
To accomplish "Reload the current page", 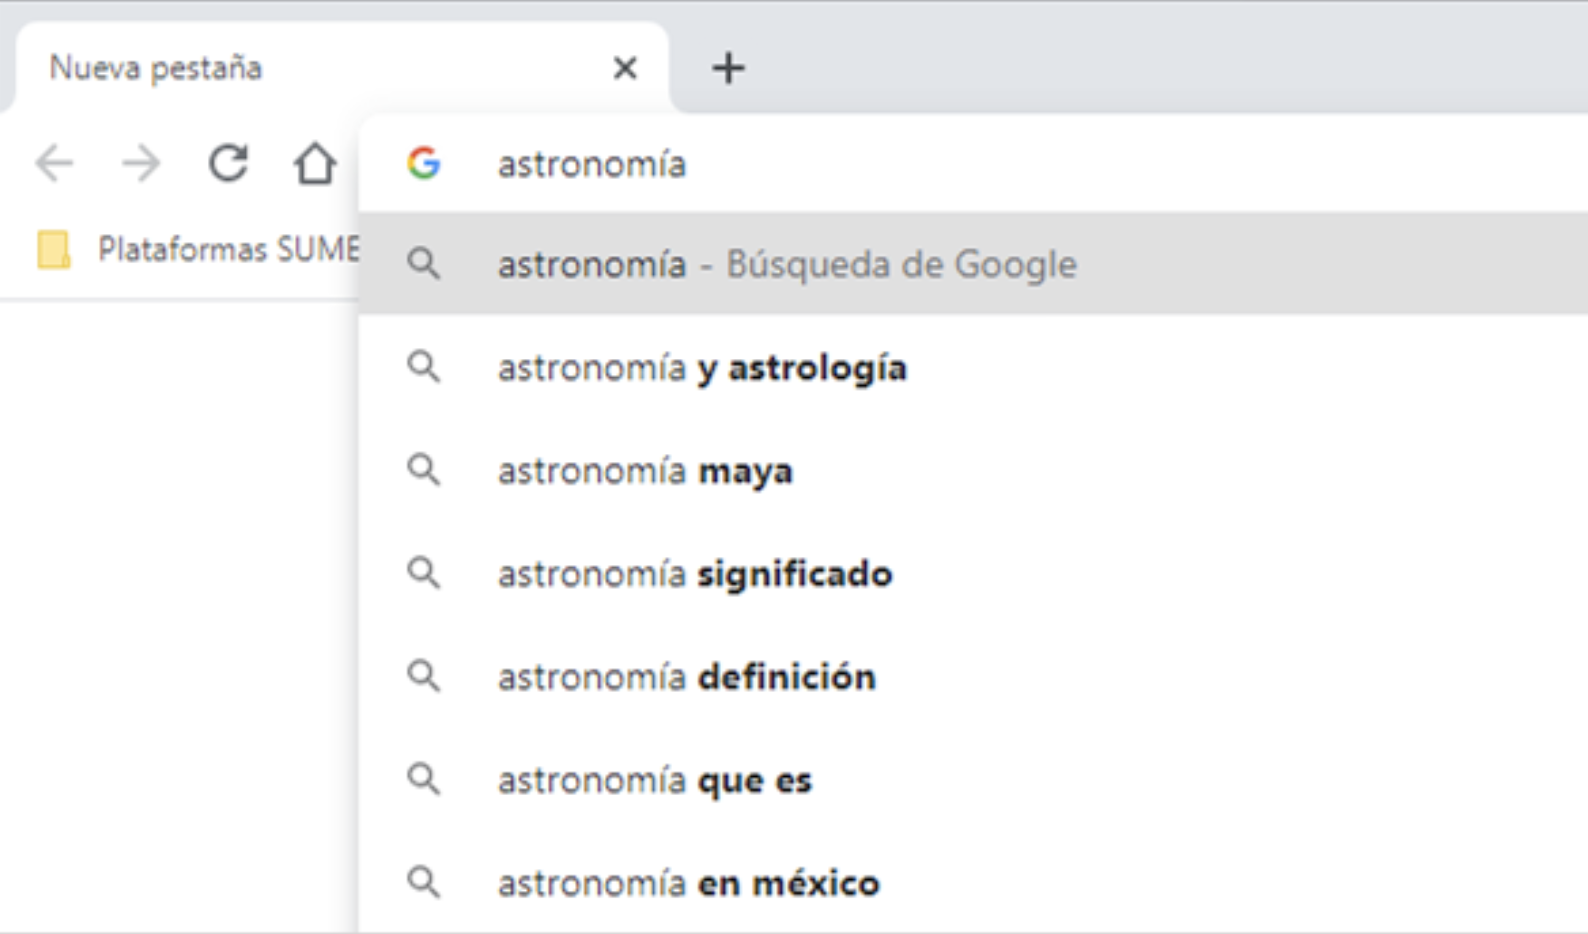I will click(x=228, y=163).
